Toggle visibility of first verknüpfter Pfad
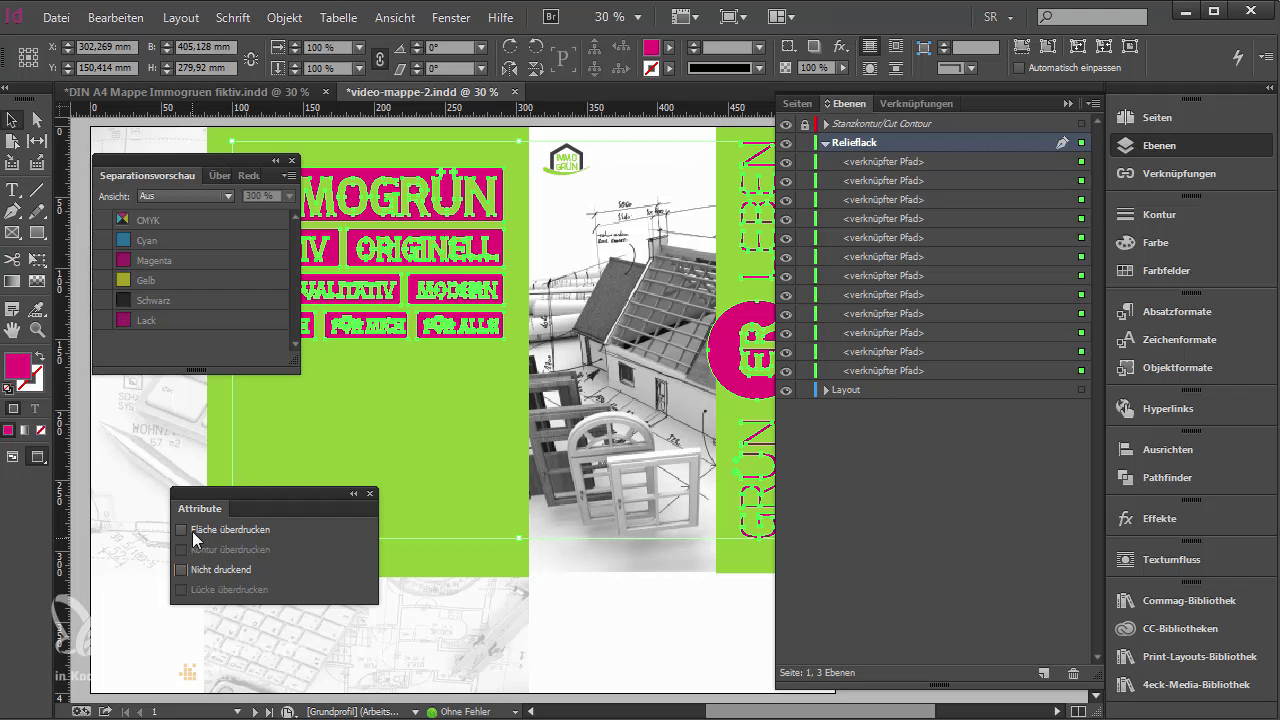This screenshot has height=720, width=1280. pos(786,162)
